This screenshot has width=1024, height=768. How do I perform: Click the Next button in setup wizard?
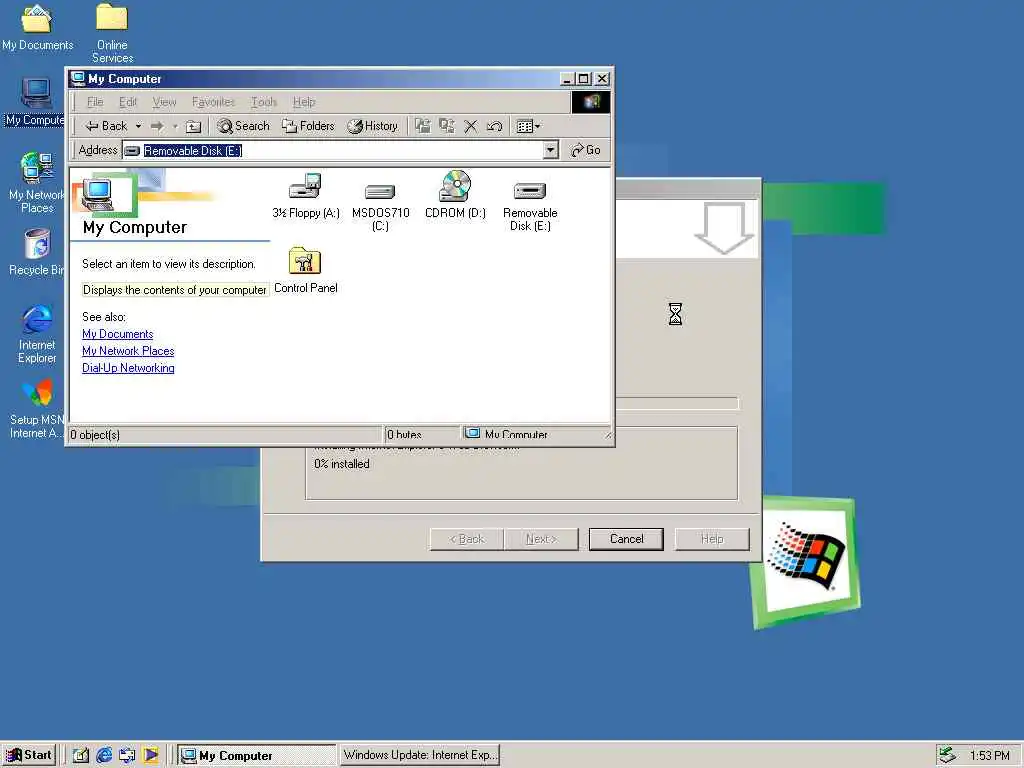(541, 539)
